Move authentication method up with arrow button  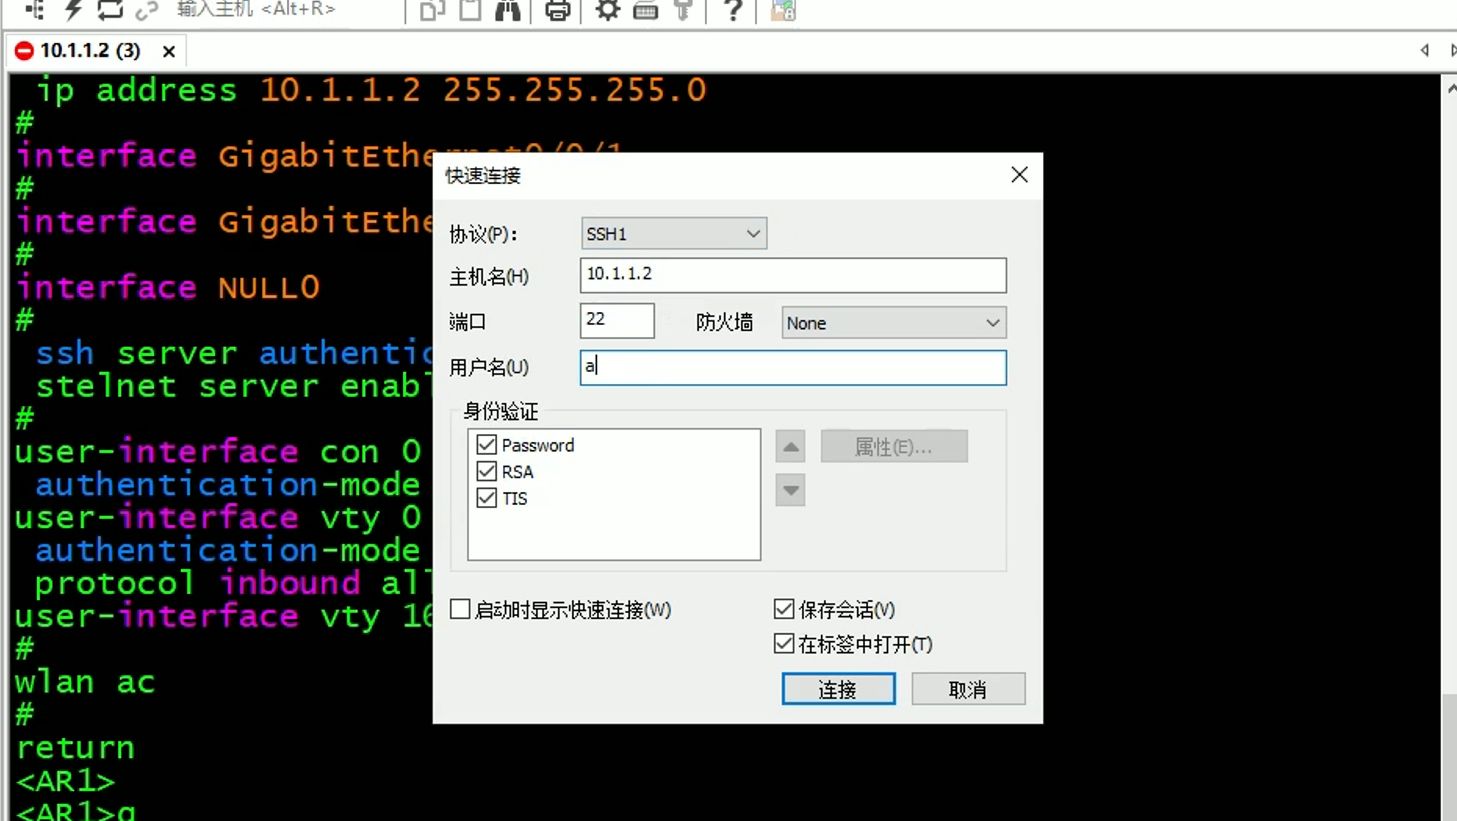click(790, 447)
